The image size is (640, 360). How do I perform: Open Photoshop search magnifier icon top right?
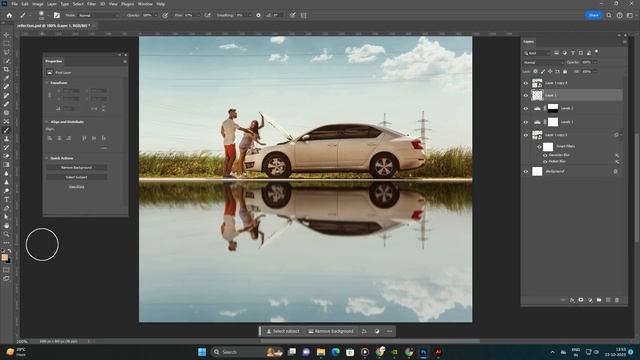coord(609,15)
